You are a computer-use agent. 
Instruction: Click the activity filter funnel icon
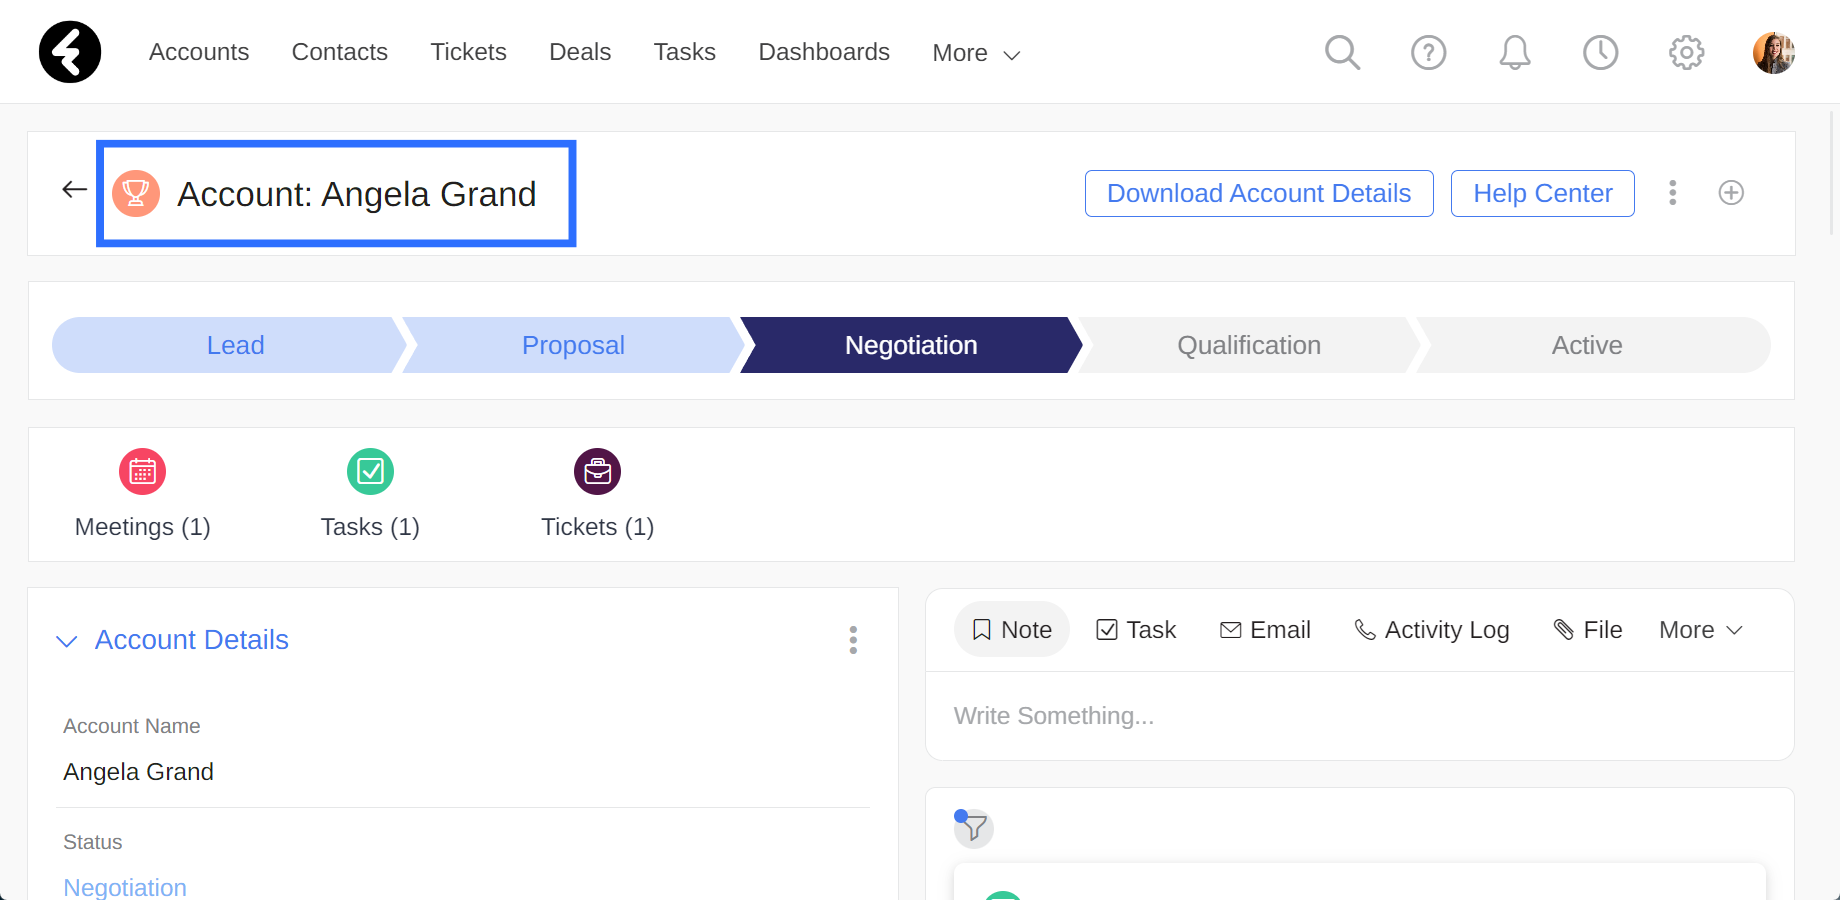973,828
